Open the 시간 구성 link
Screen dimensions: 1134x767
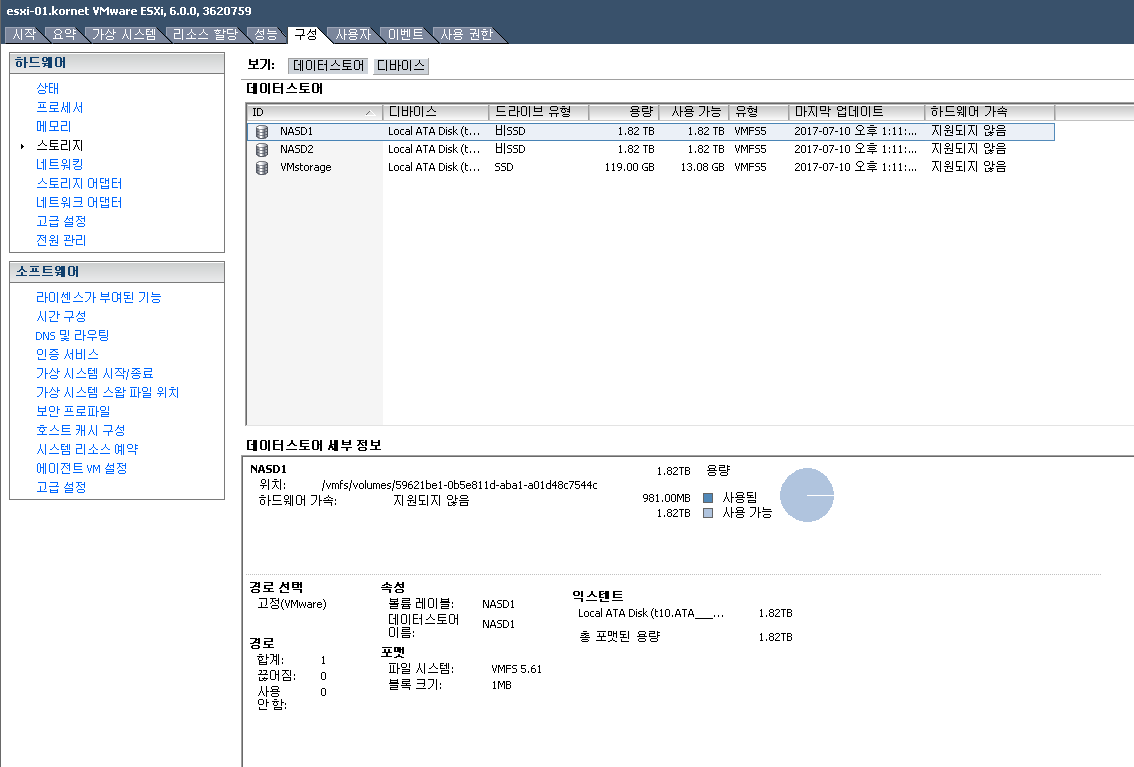point(61,316)
